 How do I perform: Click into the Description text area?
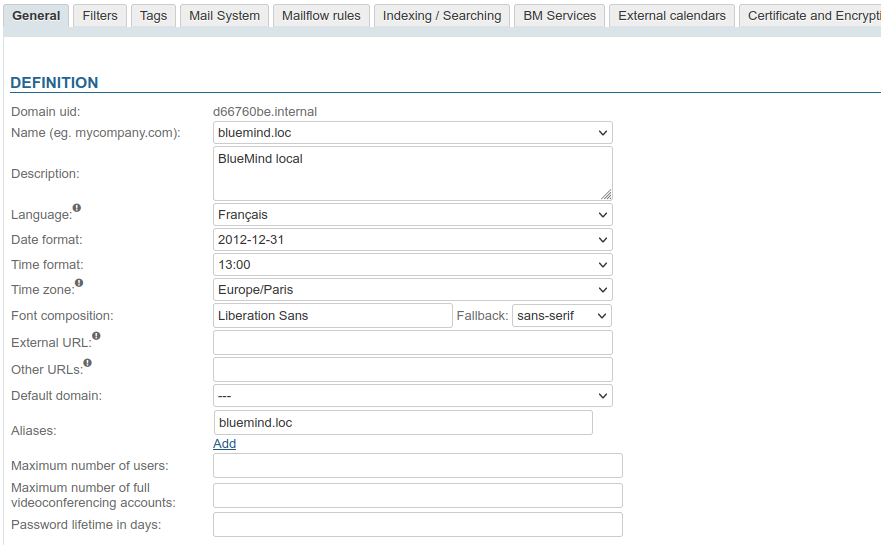(412, 173)
